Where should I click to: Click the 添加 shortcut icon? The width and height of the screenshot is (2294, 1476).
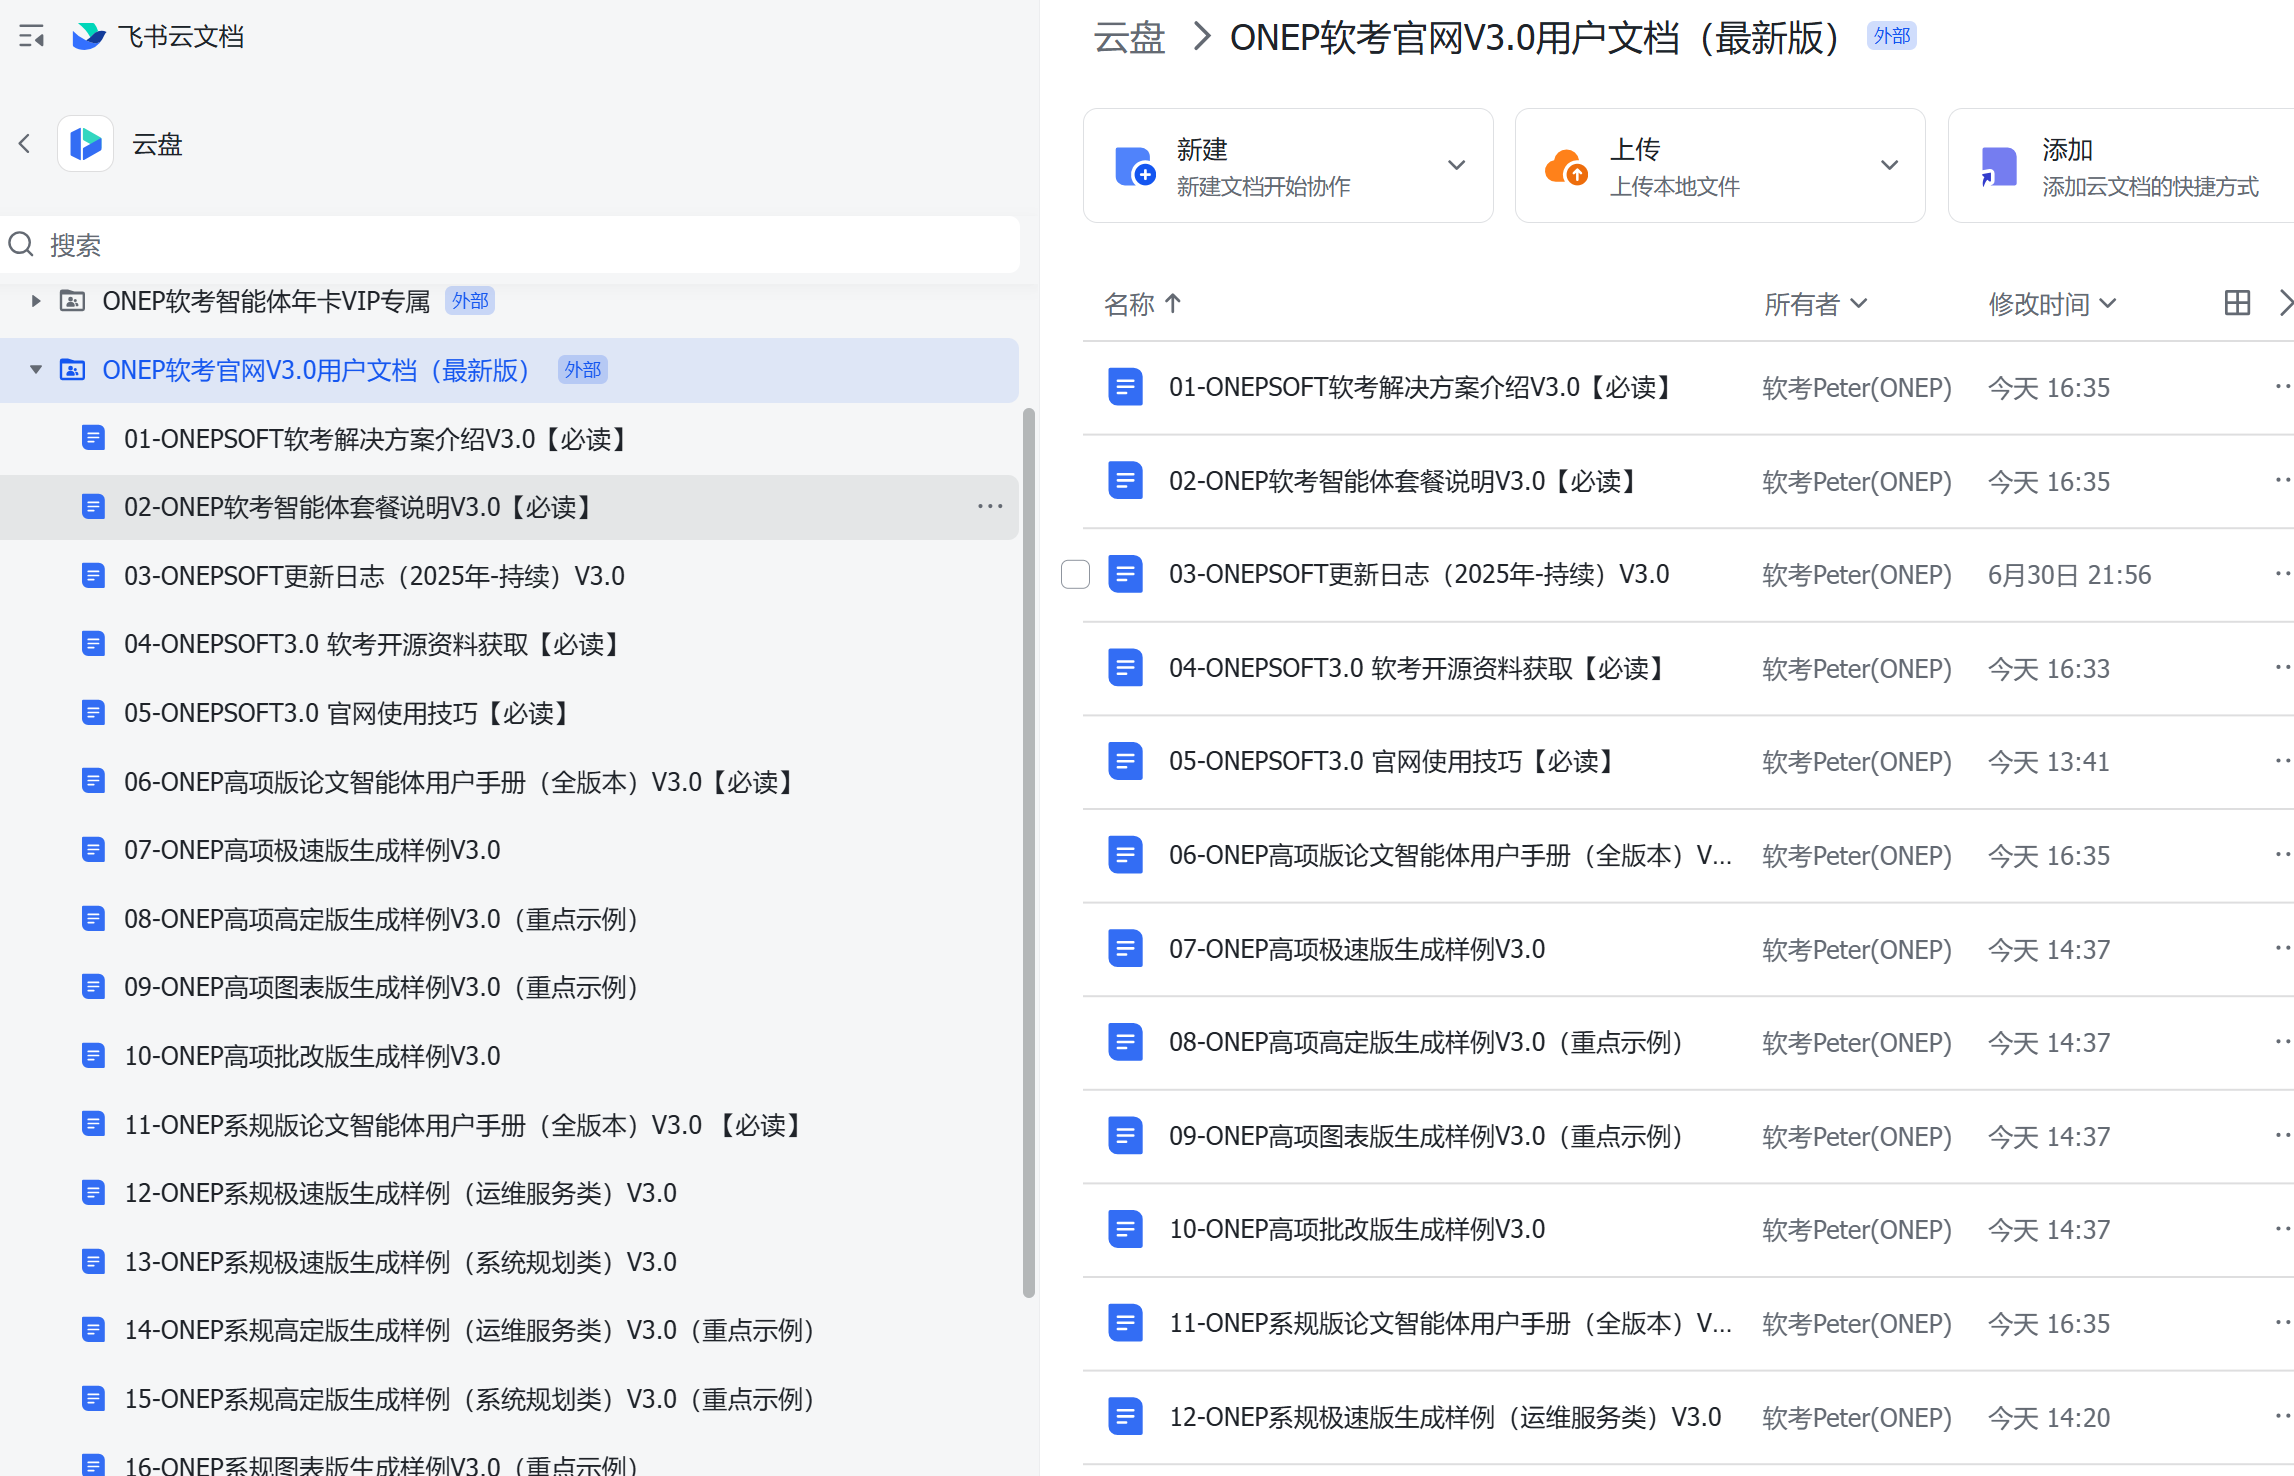click(x=1998, y=166)
